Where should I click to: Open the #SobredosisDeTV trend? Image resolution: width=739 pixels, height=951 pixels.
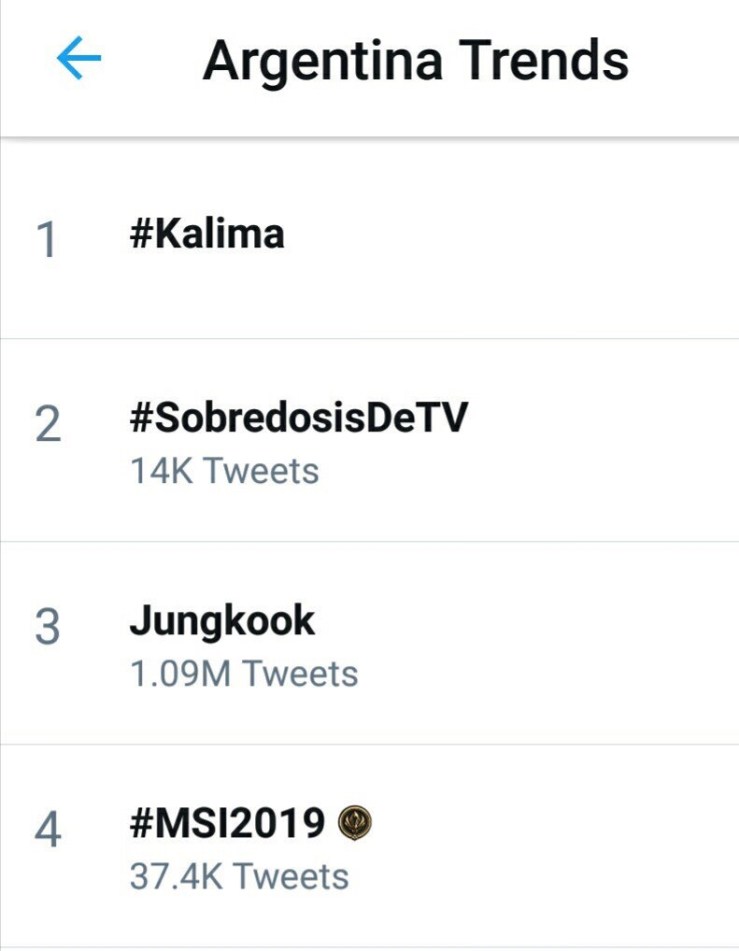[x=298, y=420]
